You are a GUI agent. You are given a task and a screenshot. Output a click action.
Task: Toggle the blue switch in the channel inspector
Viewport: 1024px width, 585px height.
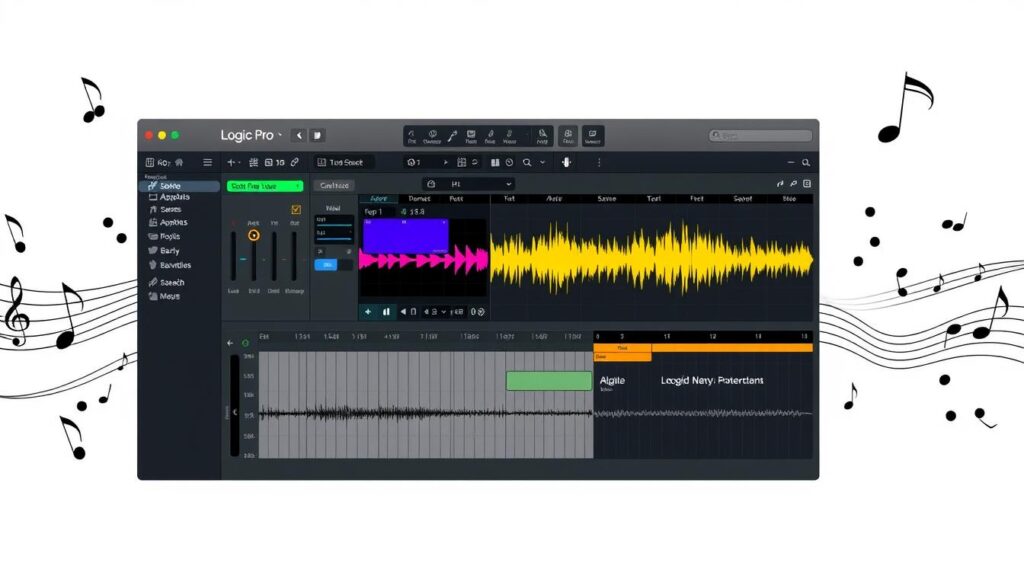coord(326,265)
